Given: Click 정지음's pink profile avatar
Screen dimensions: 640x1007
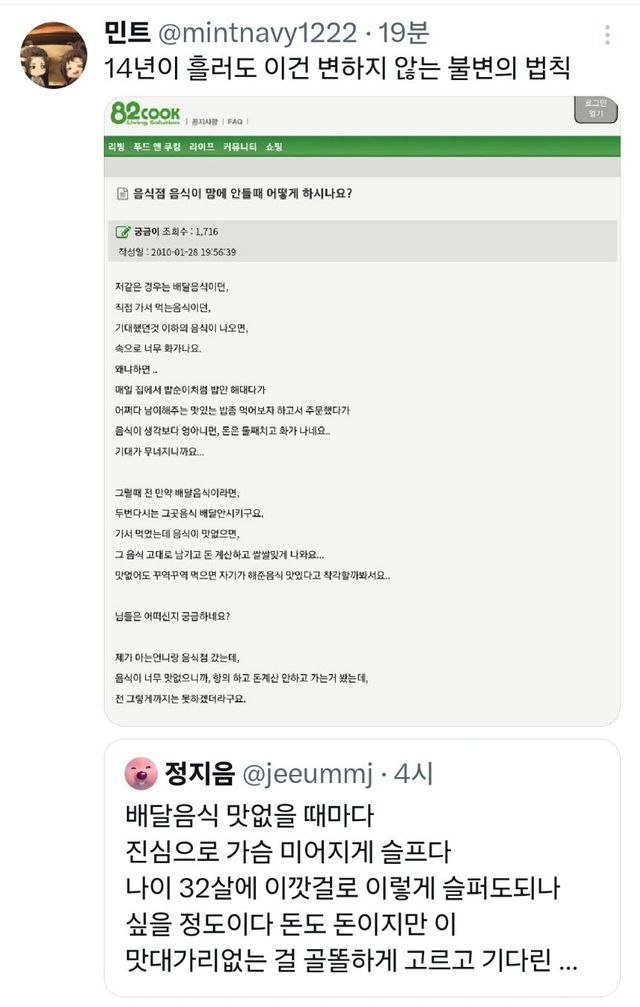Looking at the screenshot, I should click(139, 772).
